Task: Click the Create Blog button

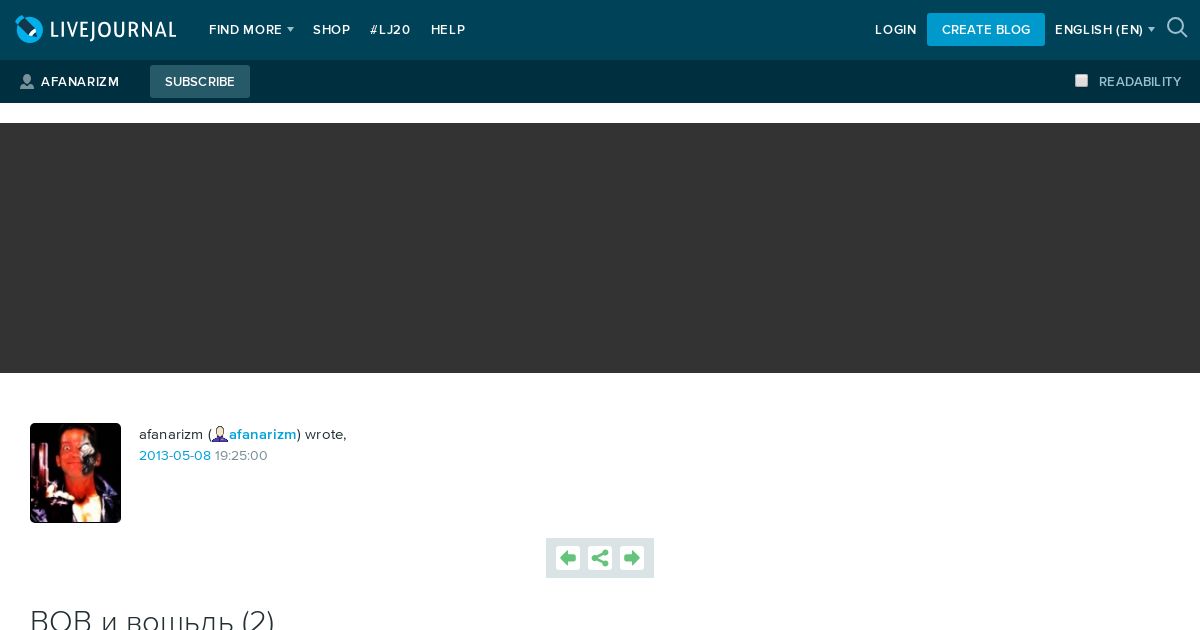Action: (x=986, y=29)
